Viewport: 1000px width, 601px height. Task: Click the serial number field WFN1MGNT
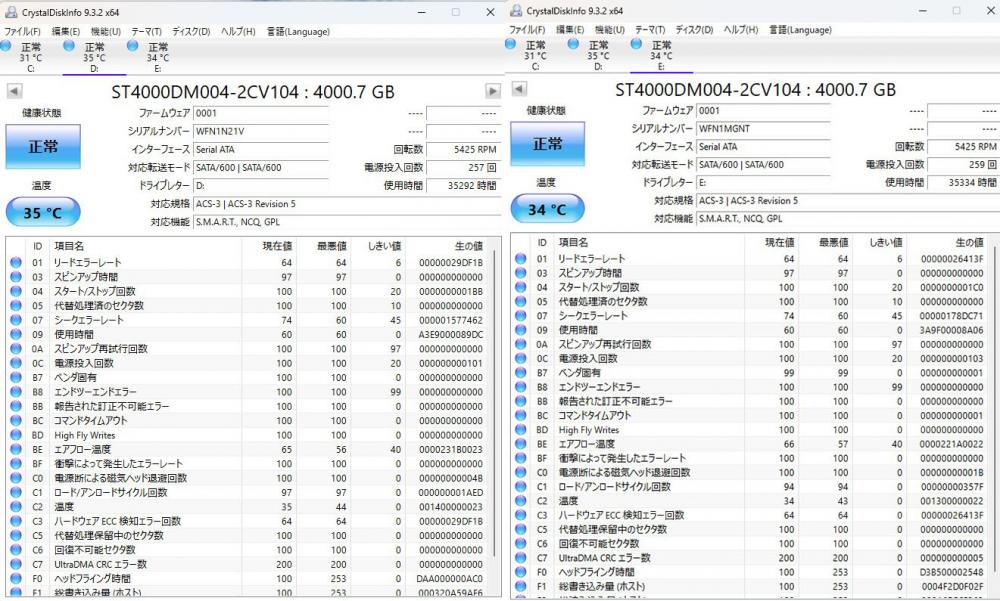click(x=763, y=128)
